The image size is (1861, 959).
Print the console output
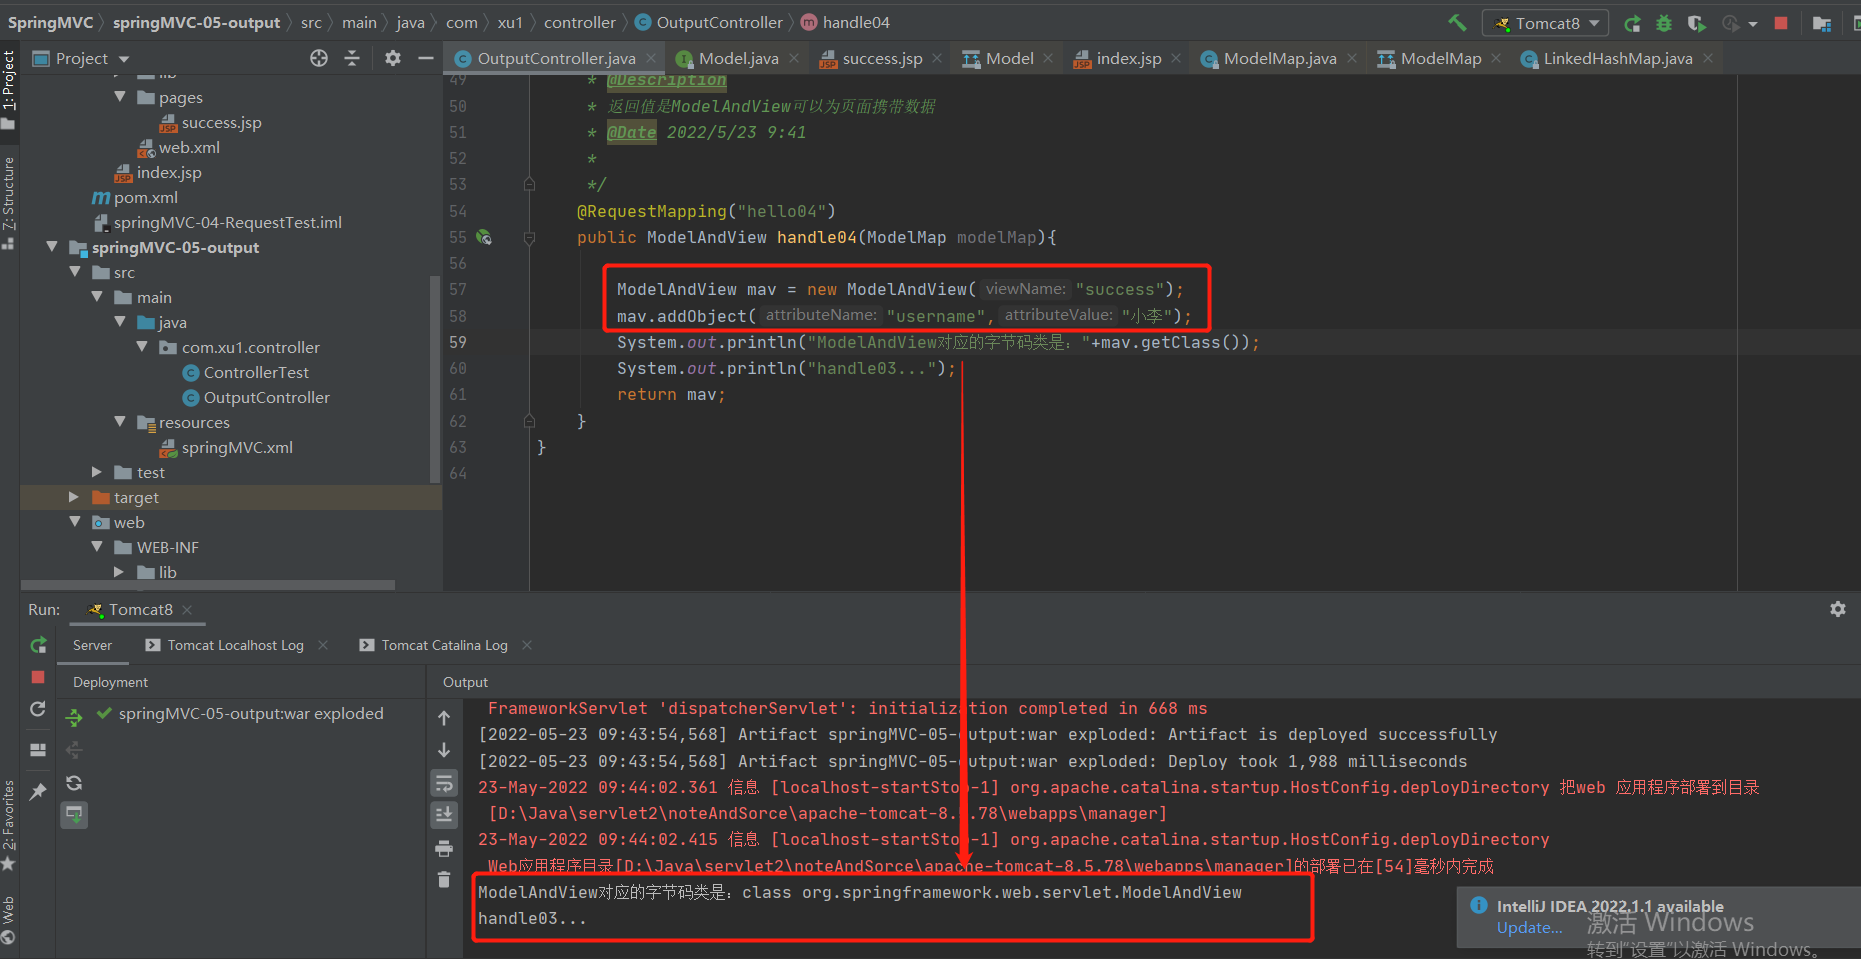click(444, 849)
